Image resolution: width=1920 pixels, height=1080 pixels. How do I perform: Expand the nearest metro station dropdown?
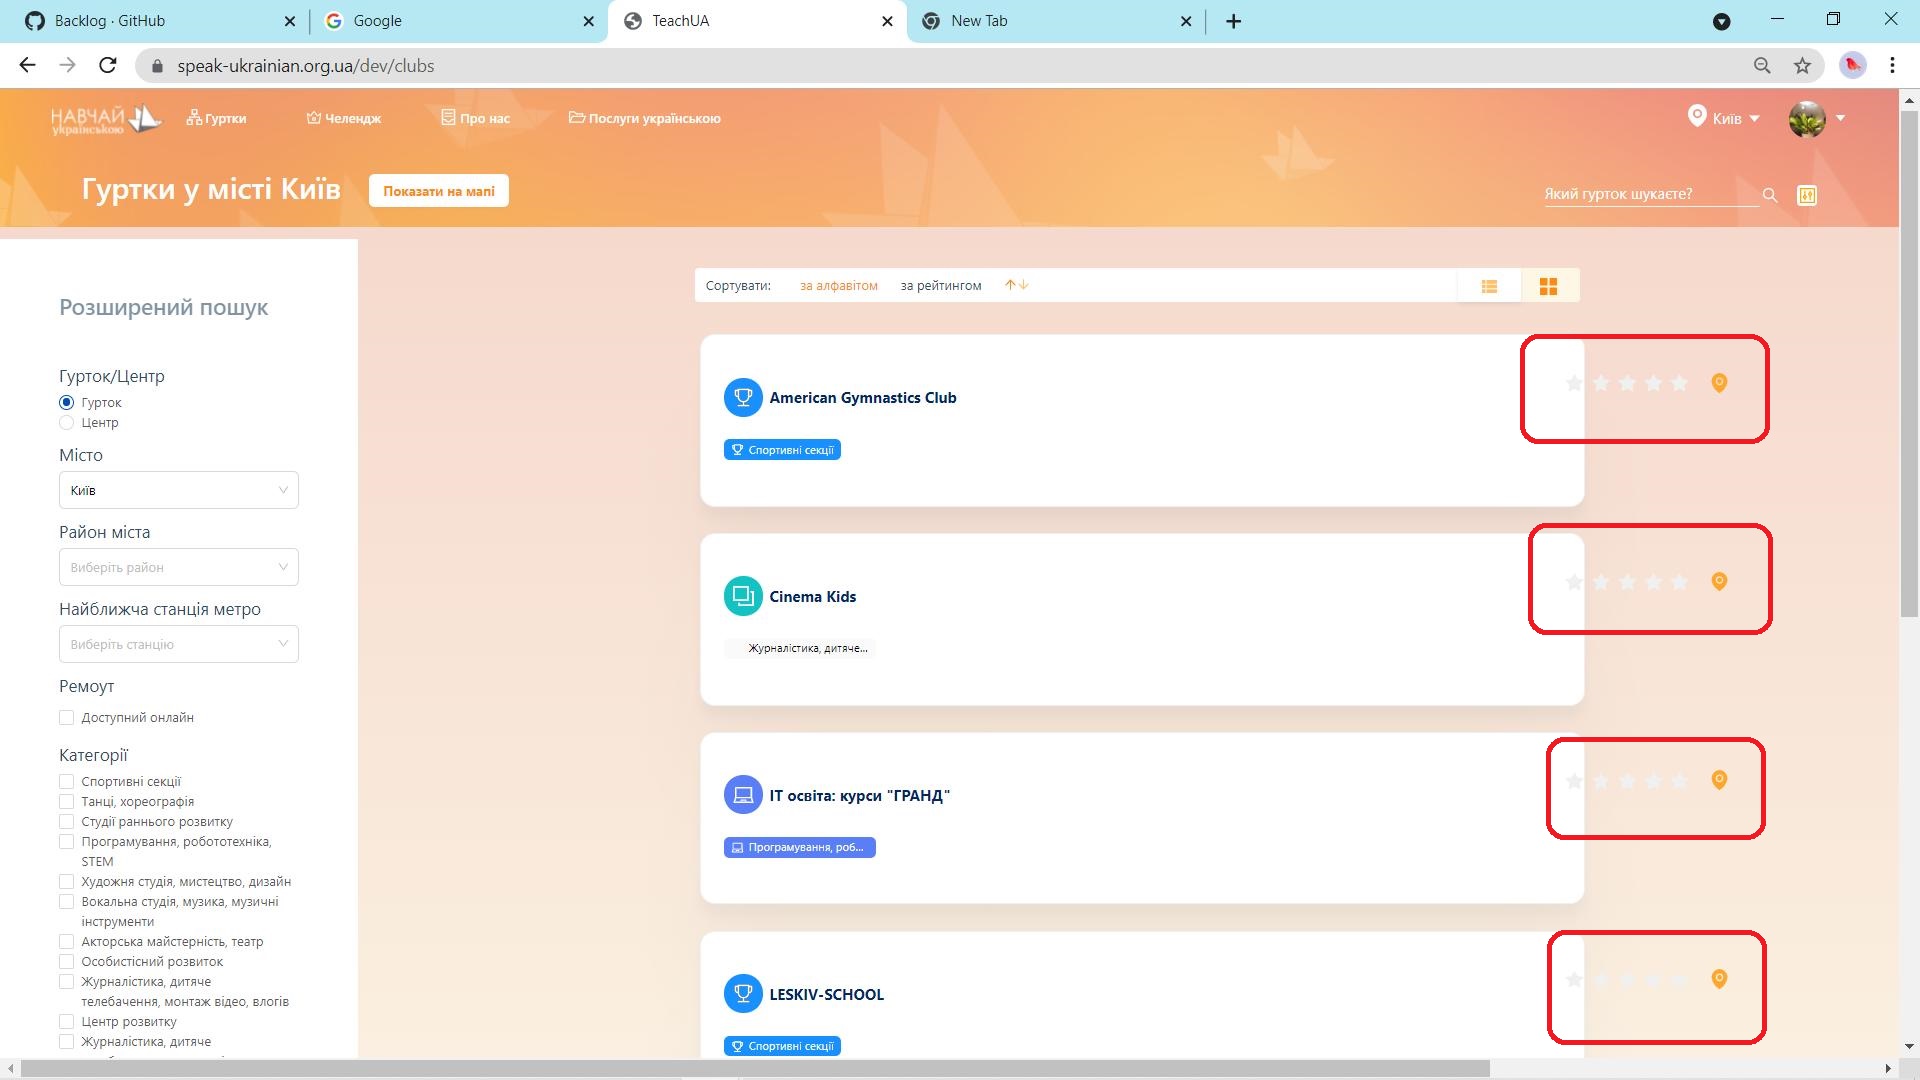pyautogui.click(x=178, y=644)
